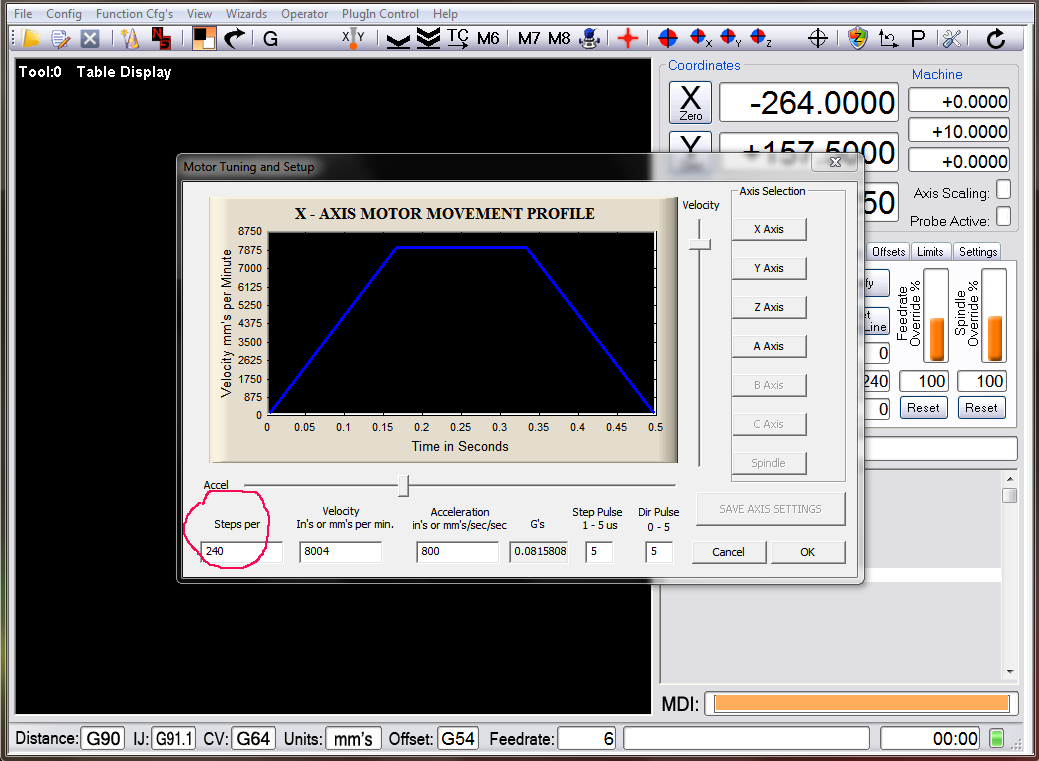Screen dimensions: 1039x761
Task: Click the M6 toolbar icon
Action: coord(488,39)
